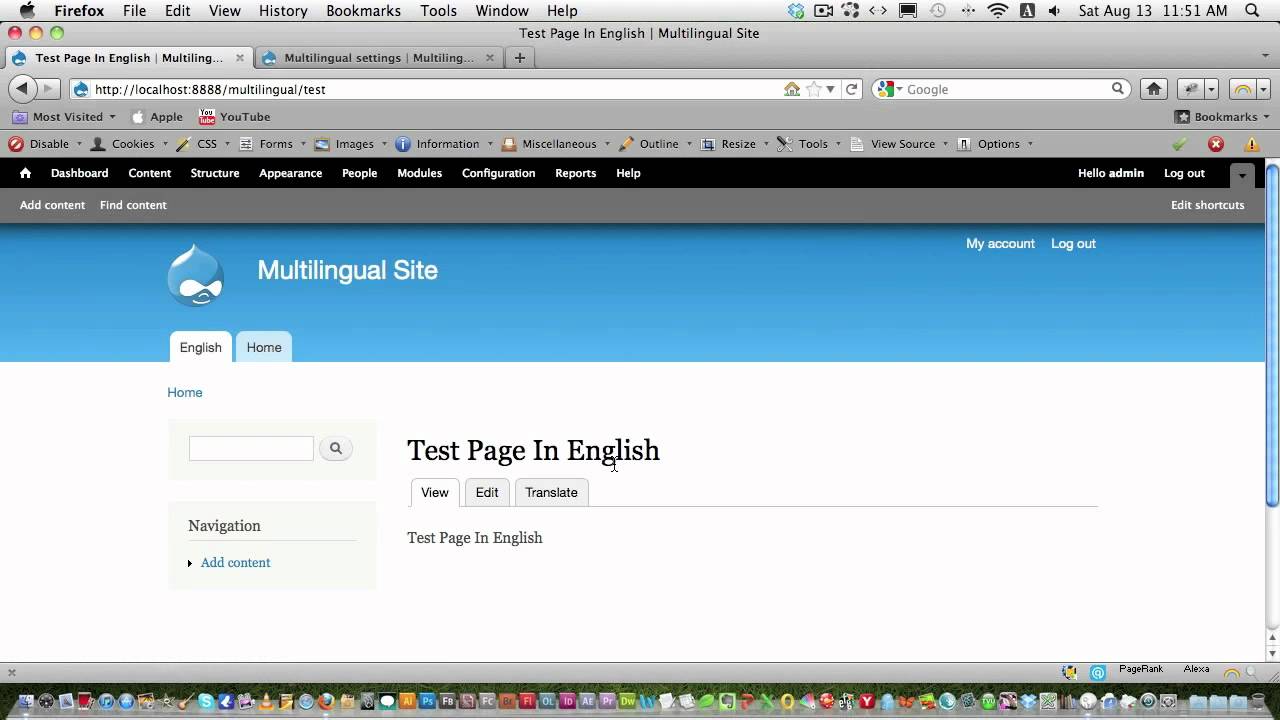Toggle the admin shortcuts drawer arrow
This screenshot has width=1280, height=720.
point(1242,174)
